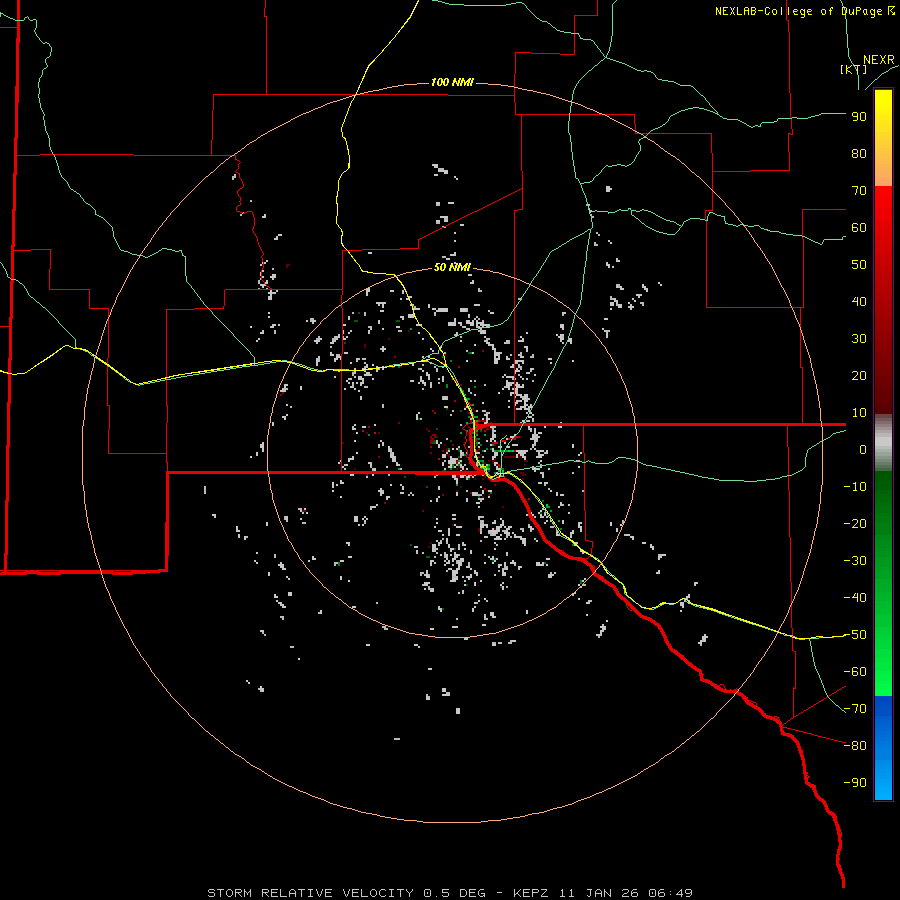Click the 30 value on velocity scale
The width and height of the screenshot is (900, 900).
tap(859, 339)
